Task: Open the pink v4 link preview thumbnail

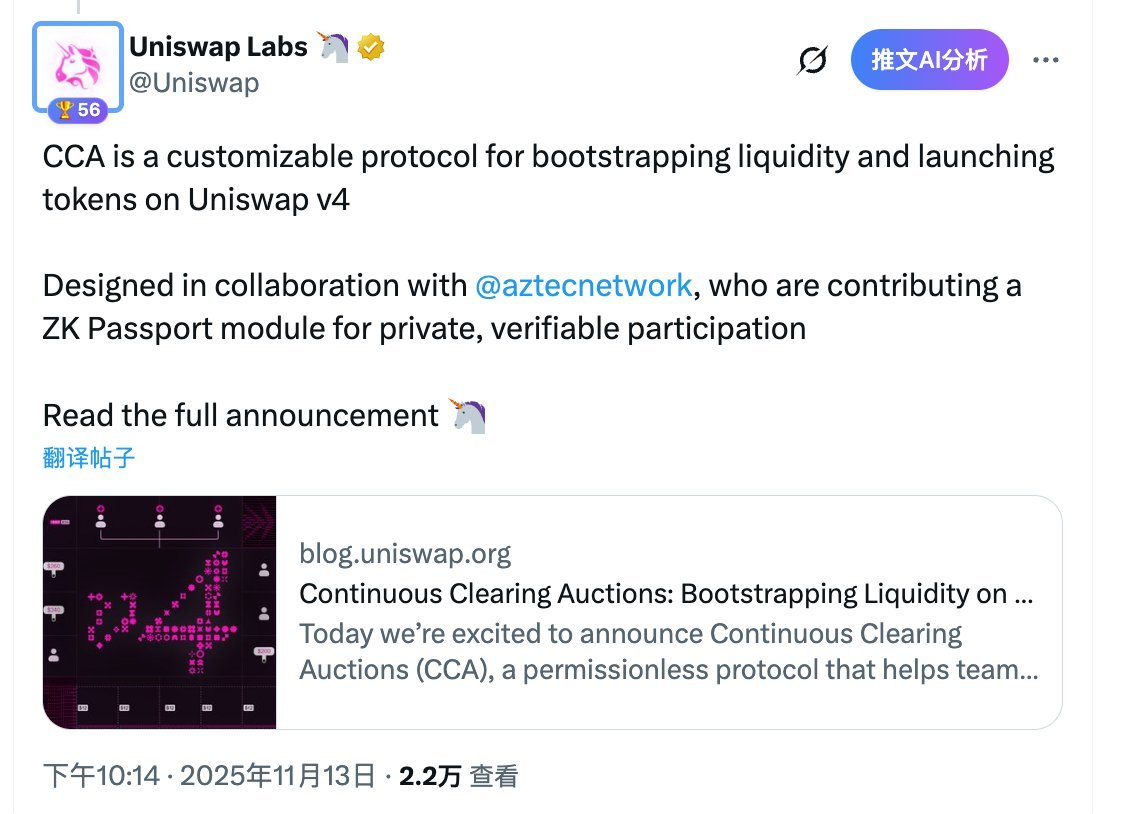Action: [160, 612]
